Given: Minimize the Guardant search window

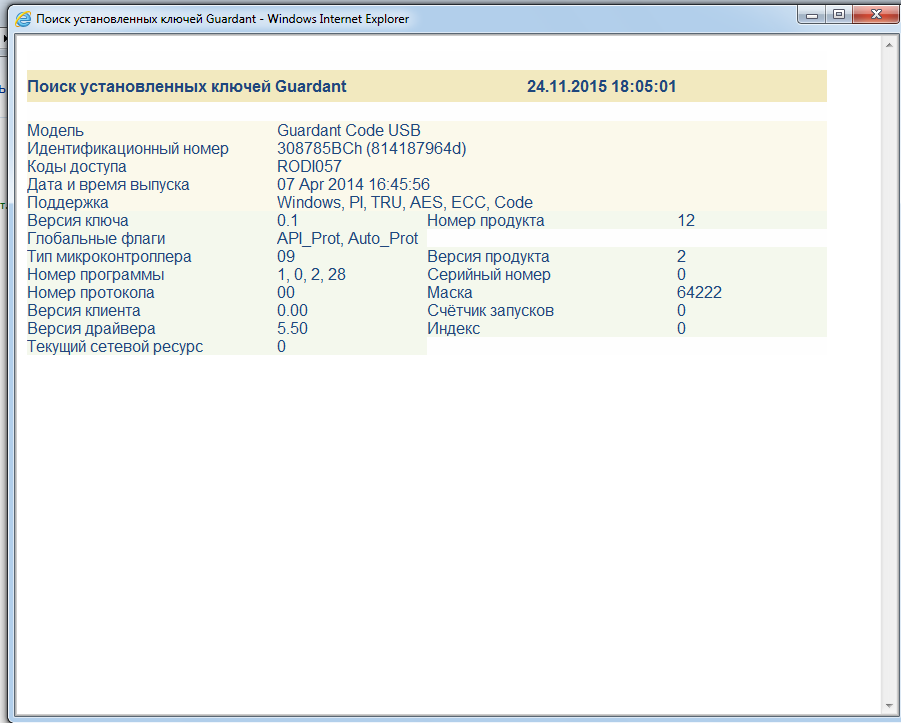Looking at the screenshot, I should (812, 15).
